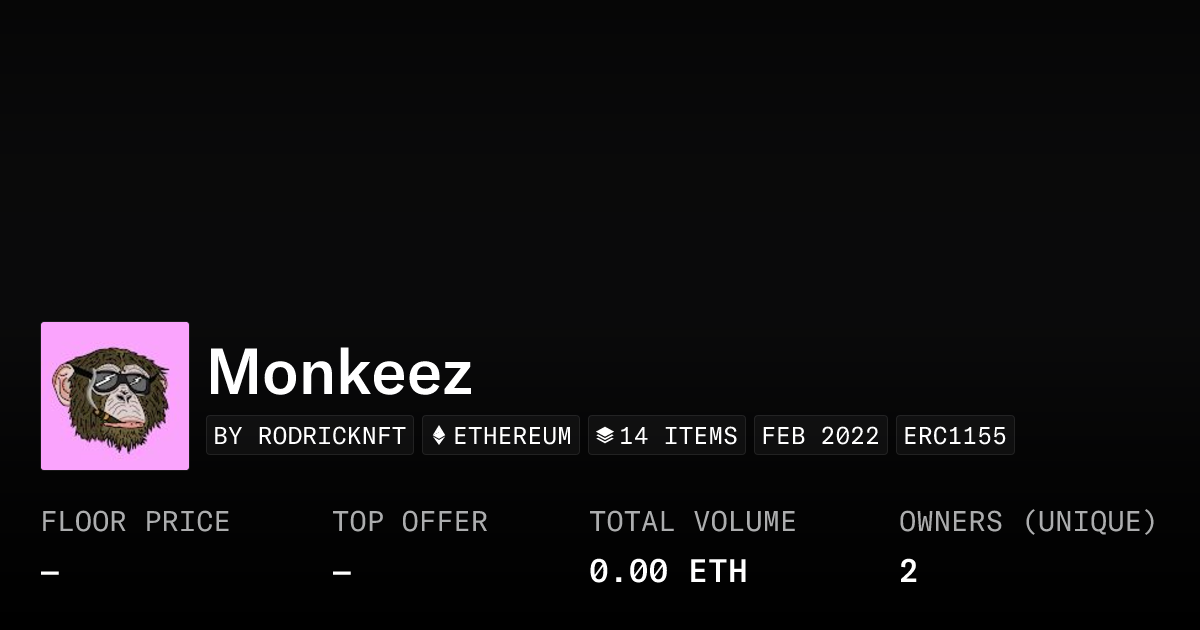Open the BY RODRICKNFT creator badge

point(310,436)
